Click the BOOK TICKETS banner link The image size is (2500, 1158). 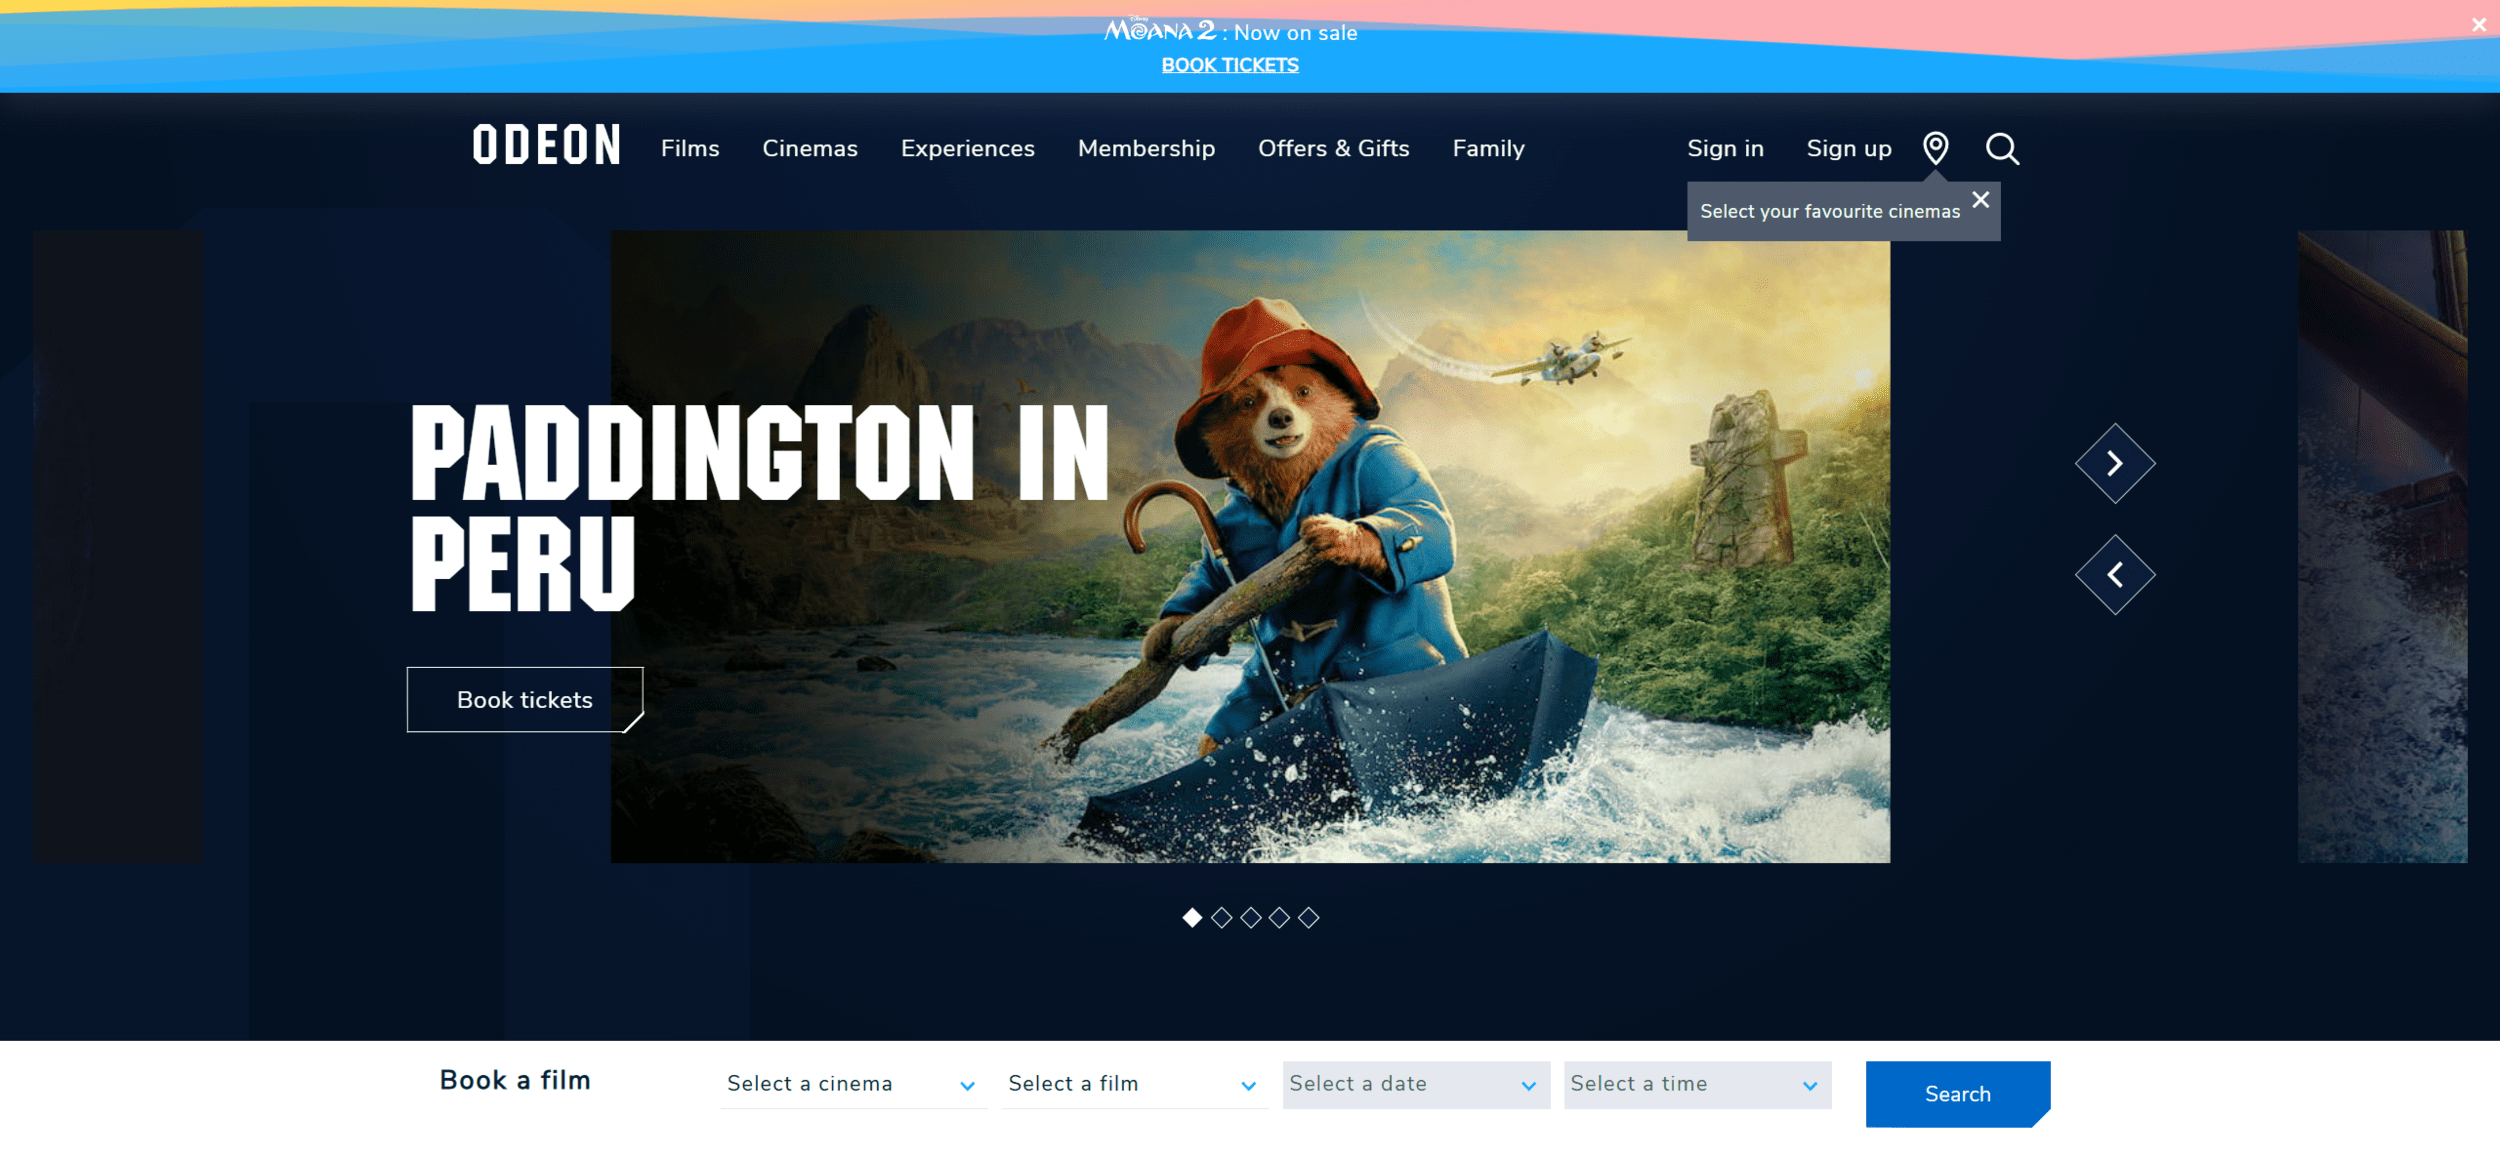pyautogui.click(x=1229, y=65)
